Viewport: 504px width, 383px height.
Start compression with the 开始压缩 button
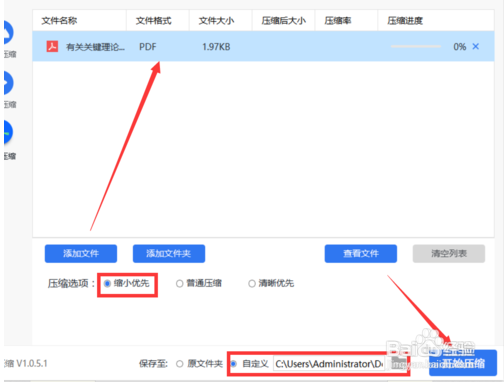click(463, 363)
